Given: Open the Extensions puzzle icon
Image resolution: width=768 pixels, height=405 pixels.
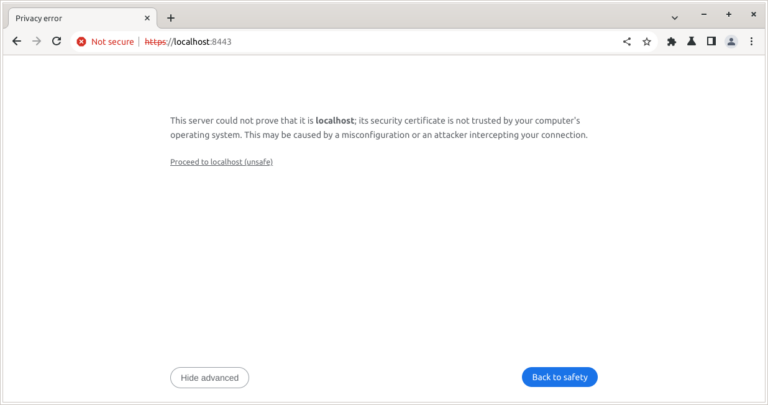Looking at the screenshot, I should [x=671, y=41].
